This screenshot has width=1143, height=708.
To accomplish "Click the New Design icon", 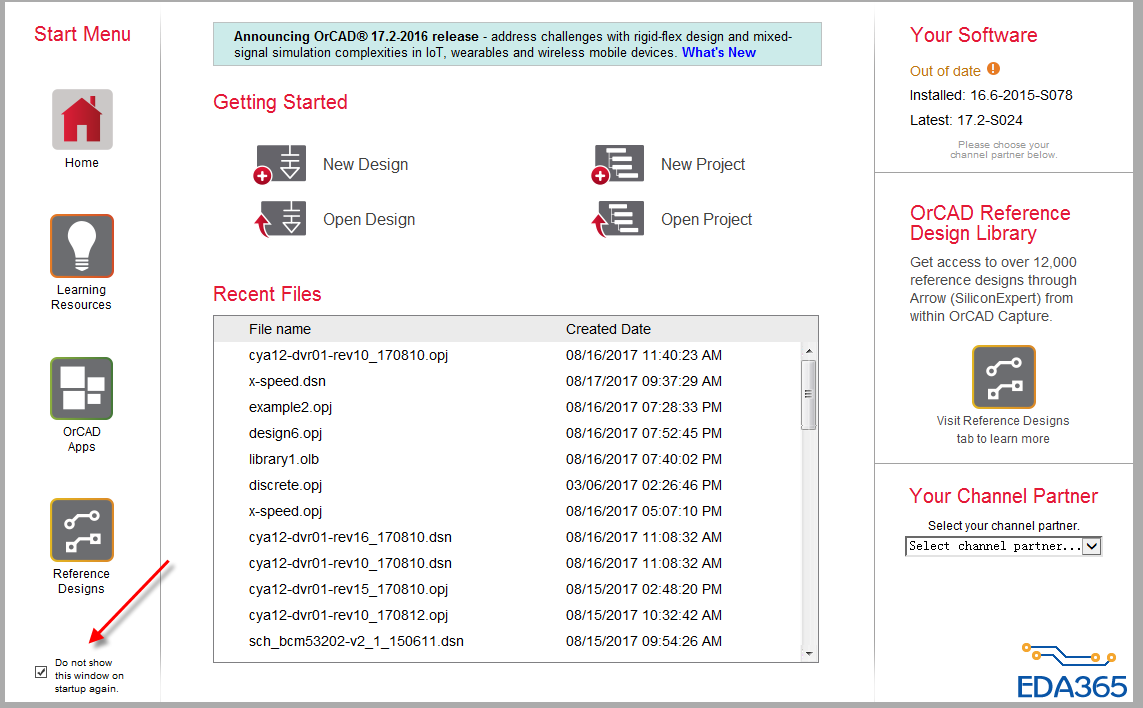I will (280, 164).
